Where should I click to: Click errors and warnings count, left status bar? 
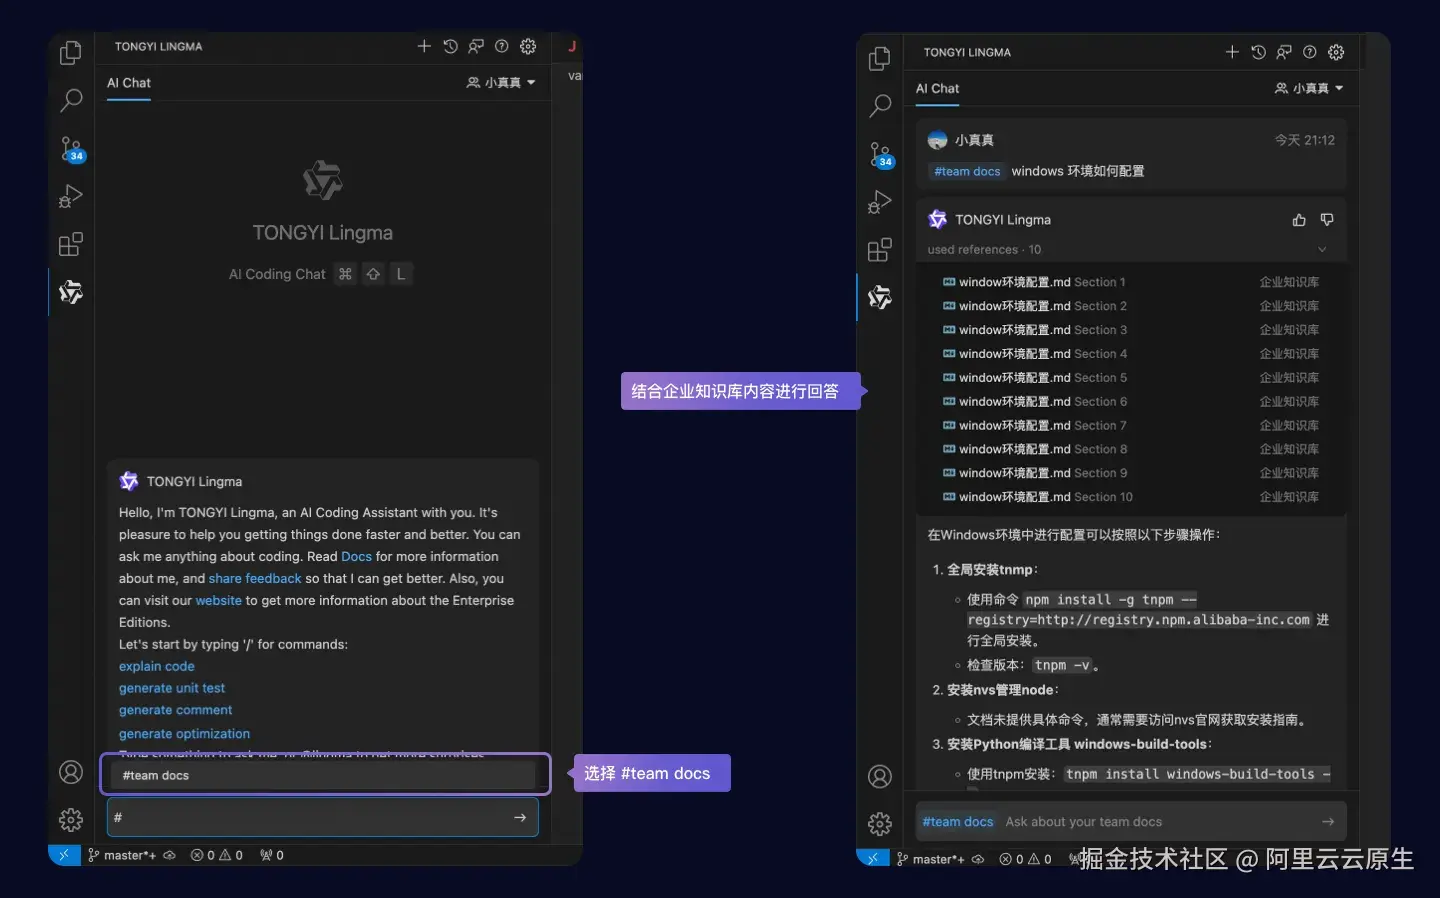point(217,856)
